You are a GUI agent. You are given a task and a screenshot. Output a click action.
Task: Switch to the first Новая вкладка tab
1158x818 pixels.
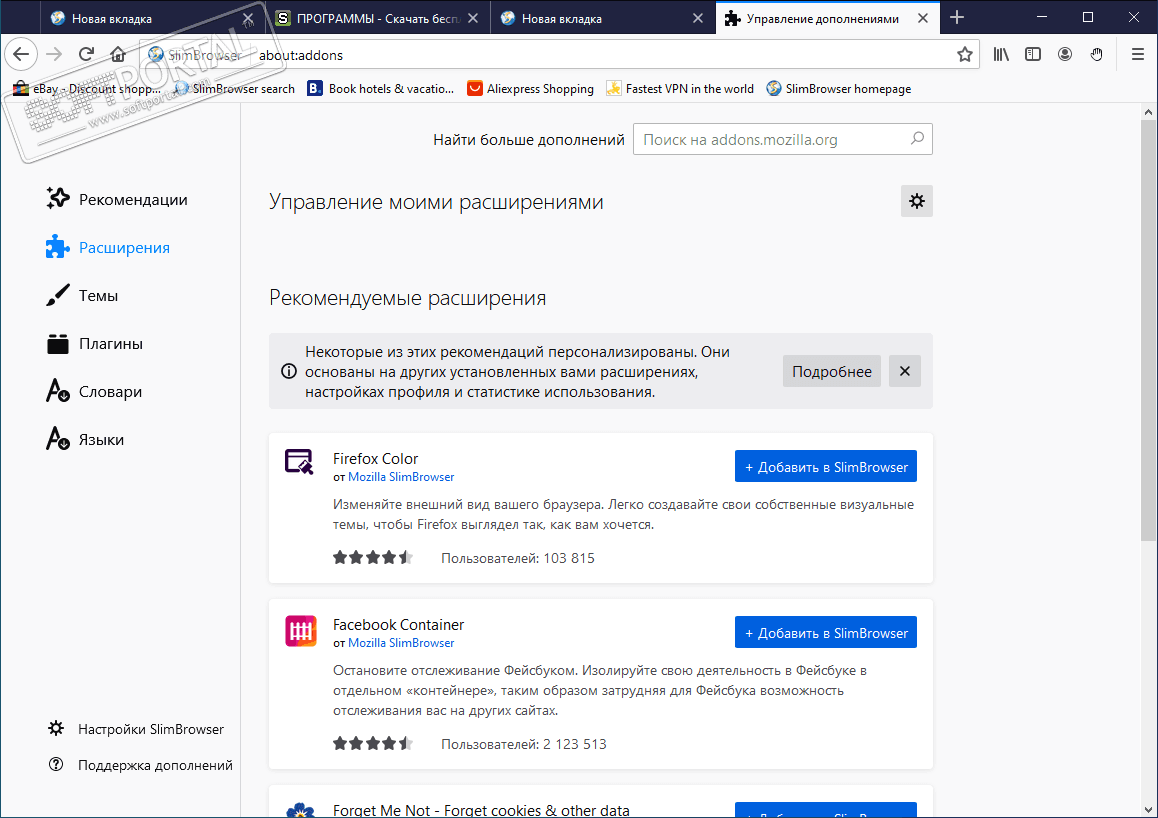[x=153, y=18]
